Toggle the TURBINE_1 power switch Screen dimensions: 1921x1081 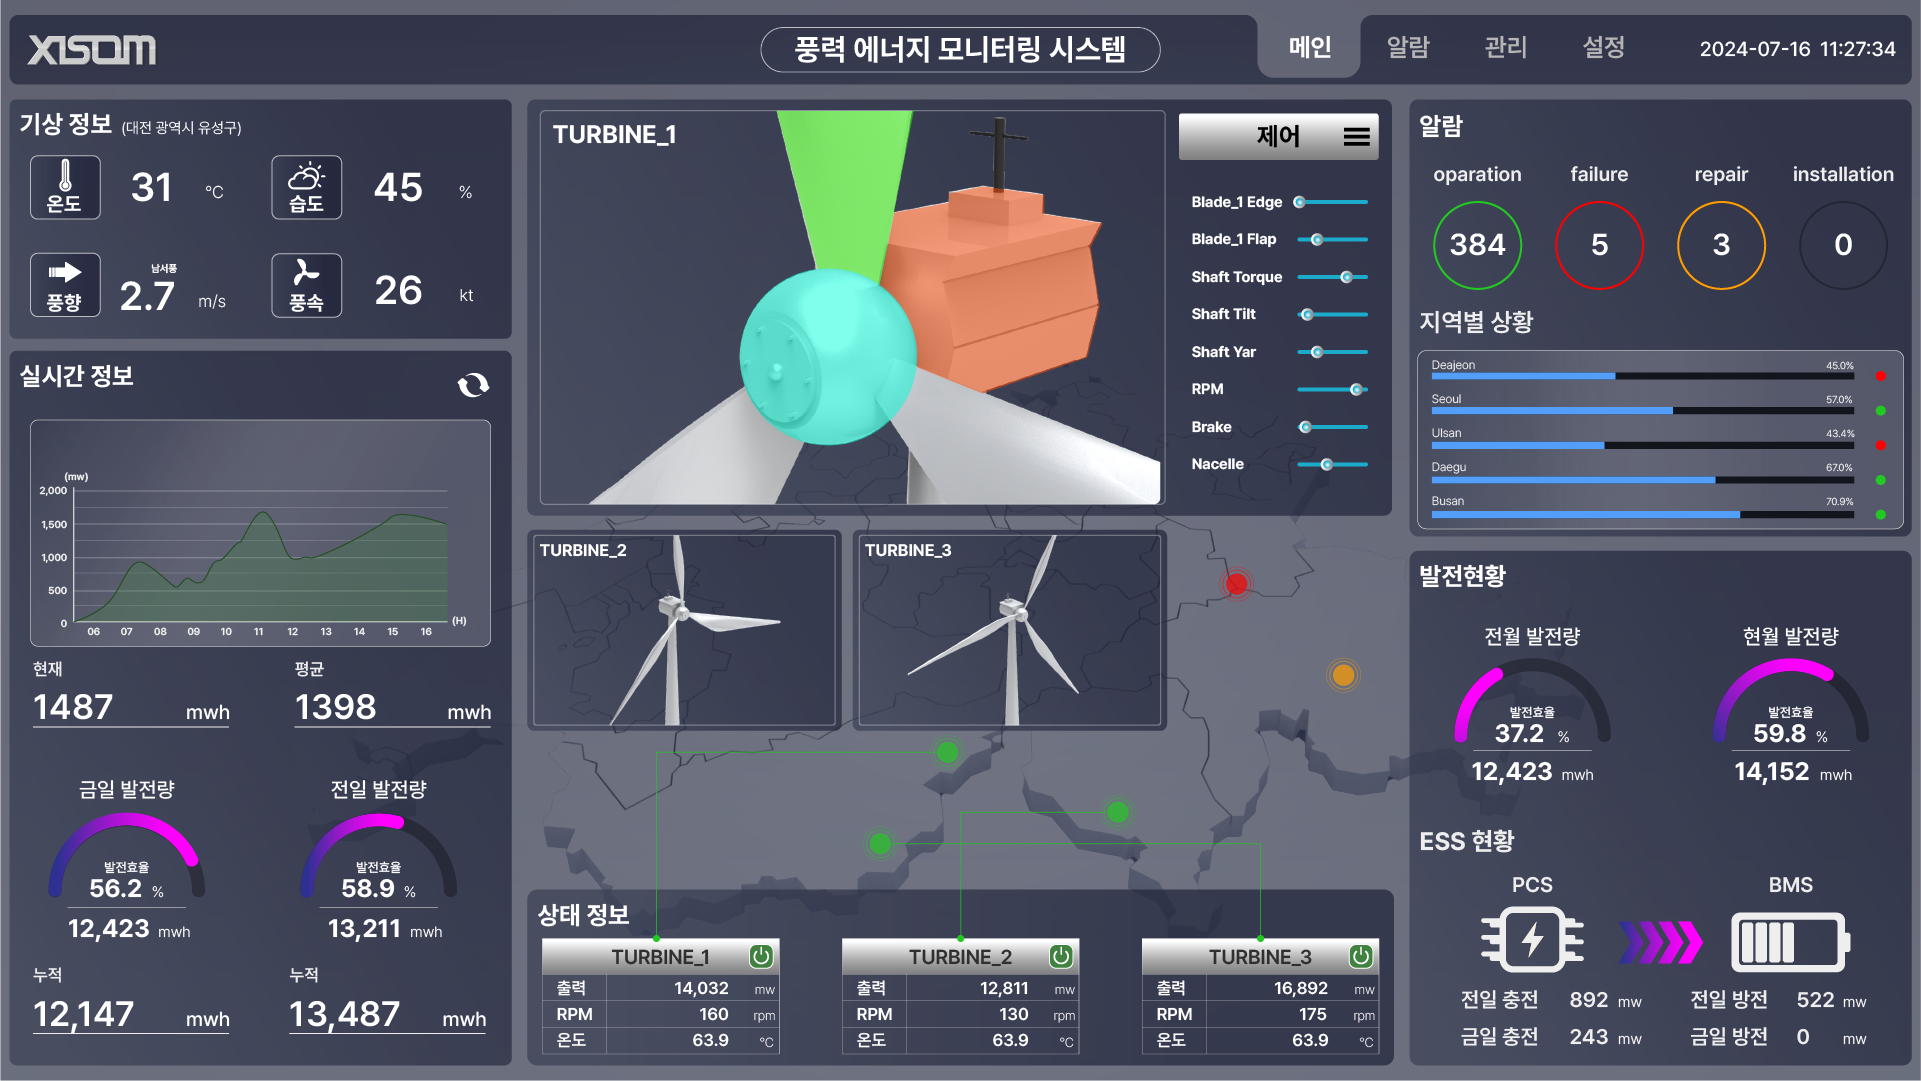(x=761, y=956)
